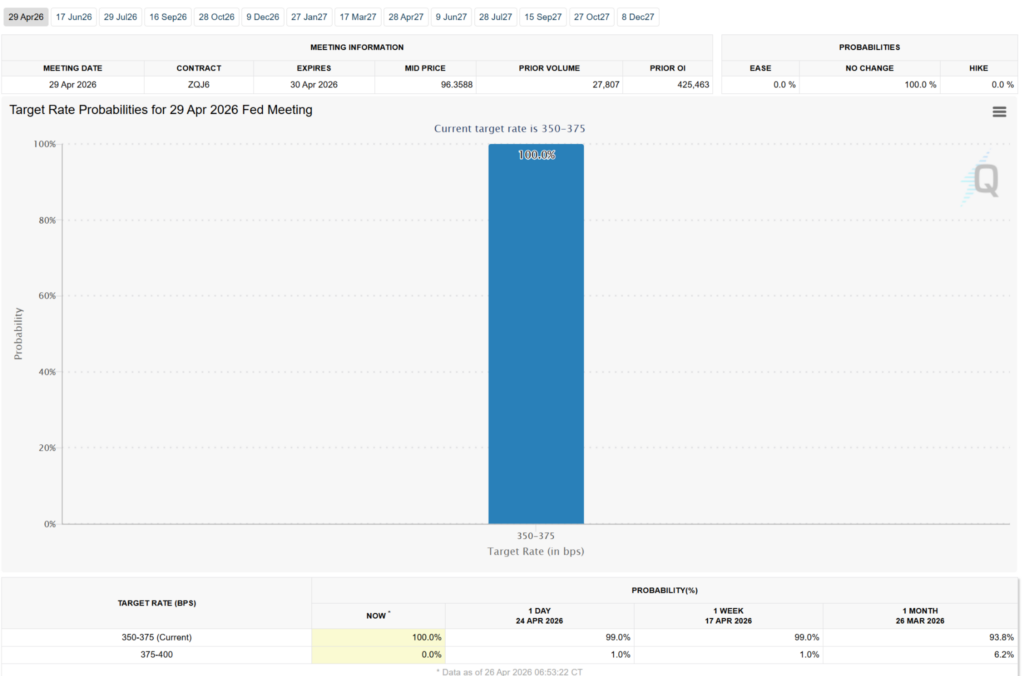Go to the 28 Jul27 tab
Screen dimensions: 1024x676
pyautogui.click(x=497, y=17)
